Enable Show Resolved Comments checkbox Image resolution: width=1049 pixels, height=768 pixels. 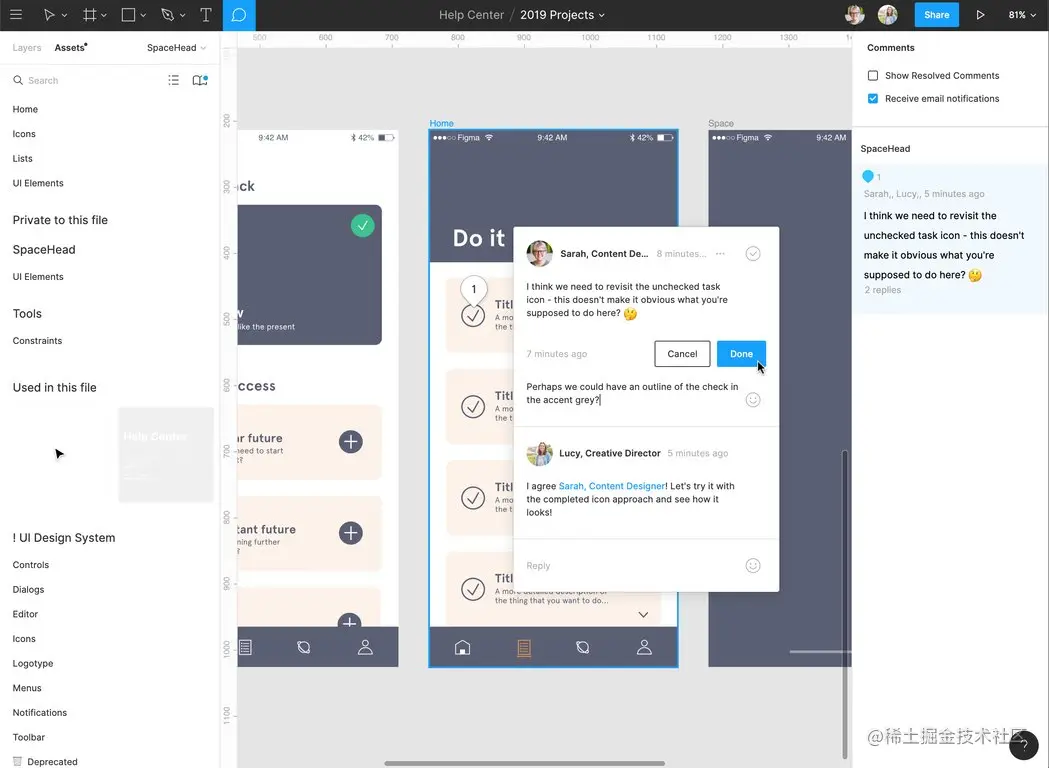click(872, 76)
